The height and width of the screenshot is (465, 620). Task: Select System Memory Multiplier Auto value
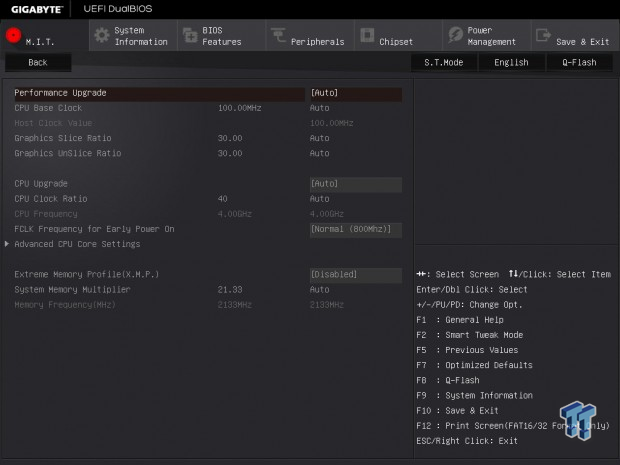pyautogui.click(x=319, y=289)
